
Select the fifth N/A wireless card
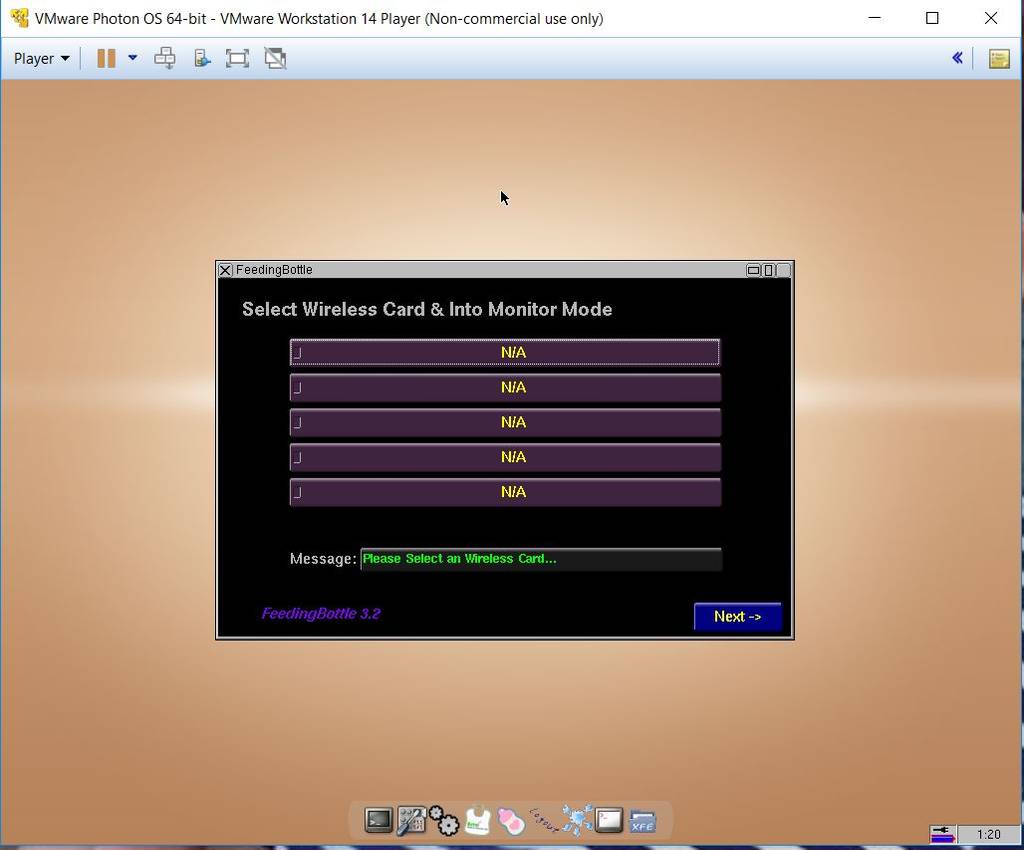(505, 492)
